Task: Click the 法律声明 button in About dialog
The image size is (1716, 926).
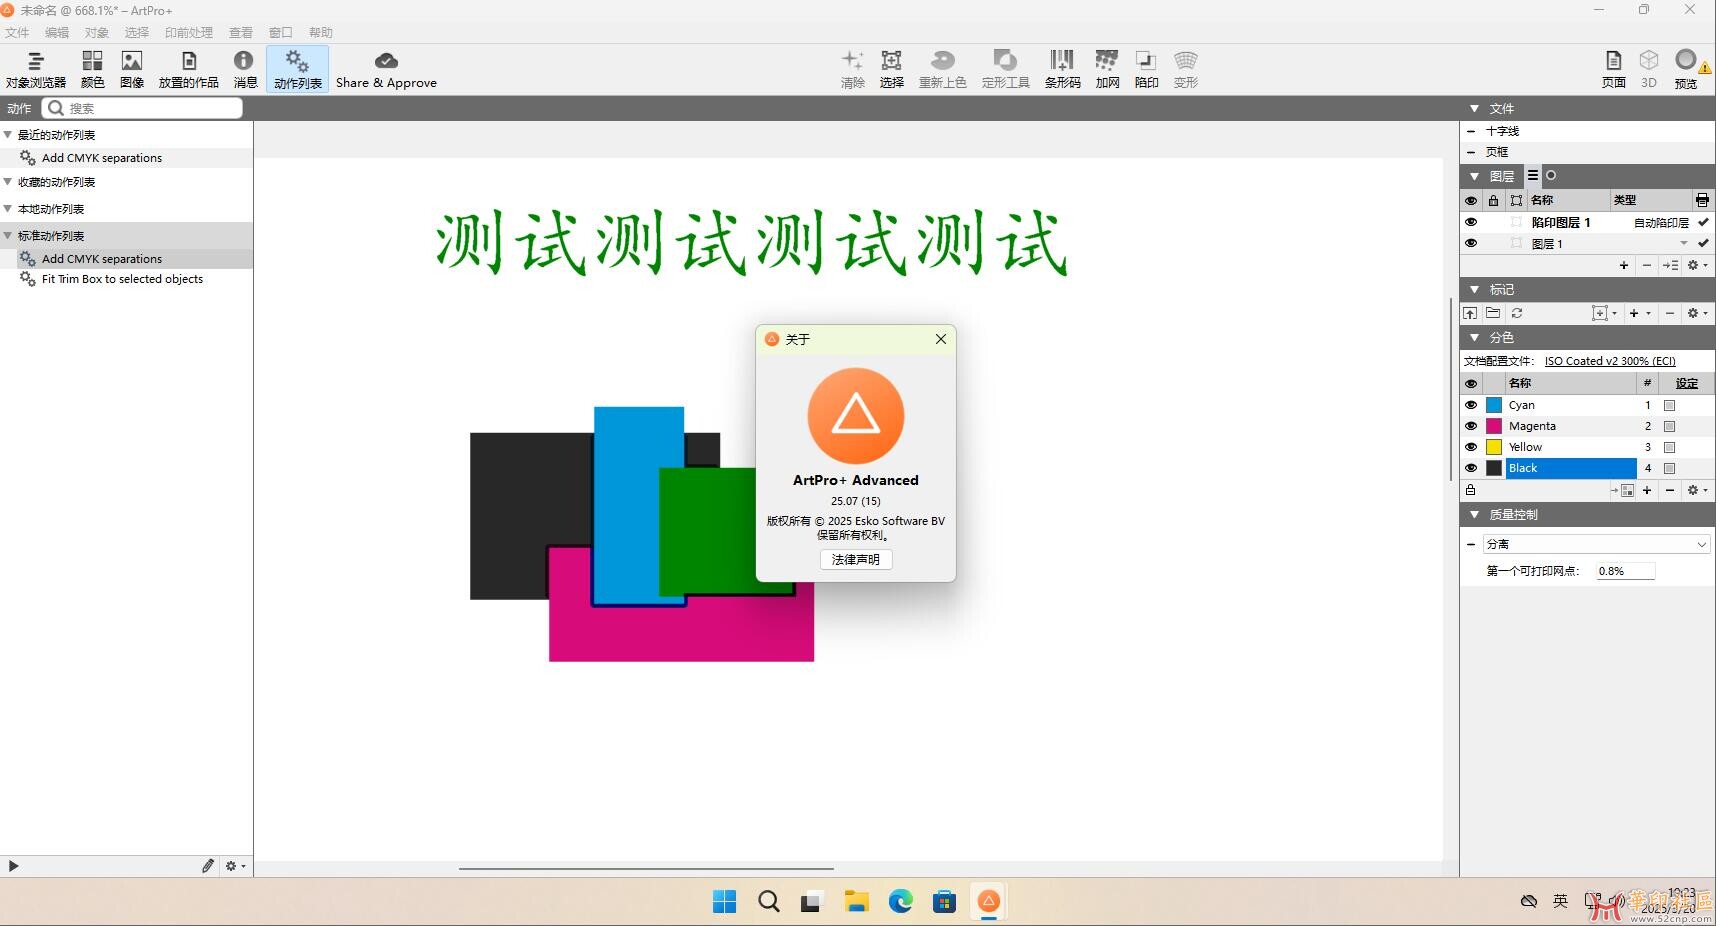Action: click(856, 559)
